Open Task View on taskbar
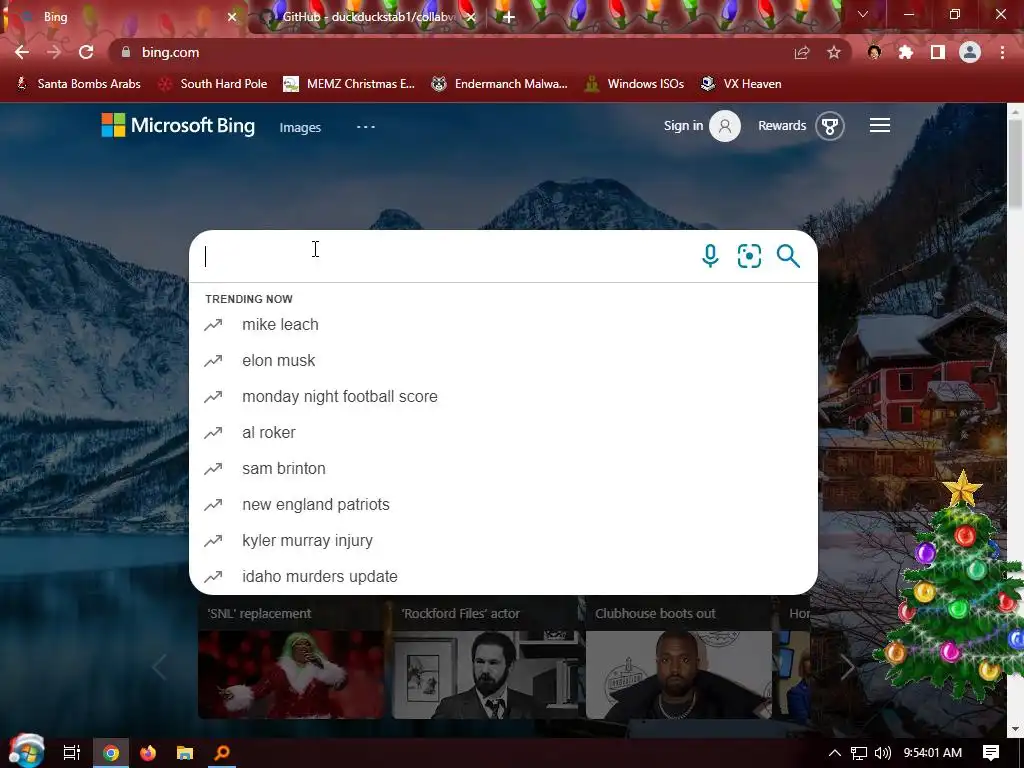Viewport: 1024px width, 768px height. point(72,753)
